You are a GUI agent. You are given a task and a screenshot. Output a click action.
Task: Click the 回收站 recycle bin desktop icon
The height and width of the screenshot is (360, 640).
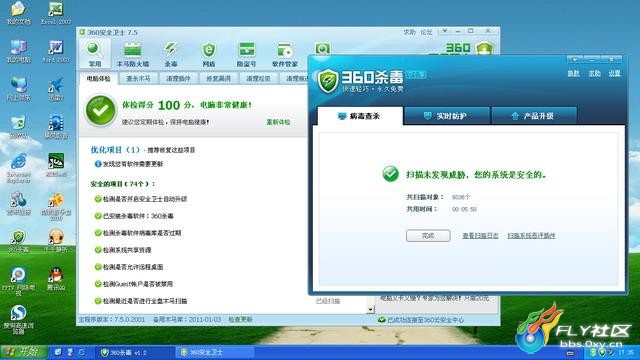click(x=18, y=127)
